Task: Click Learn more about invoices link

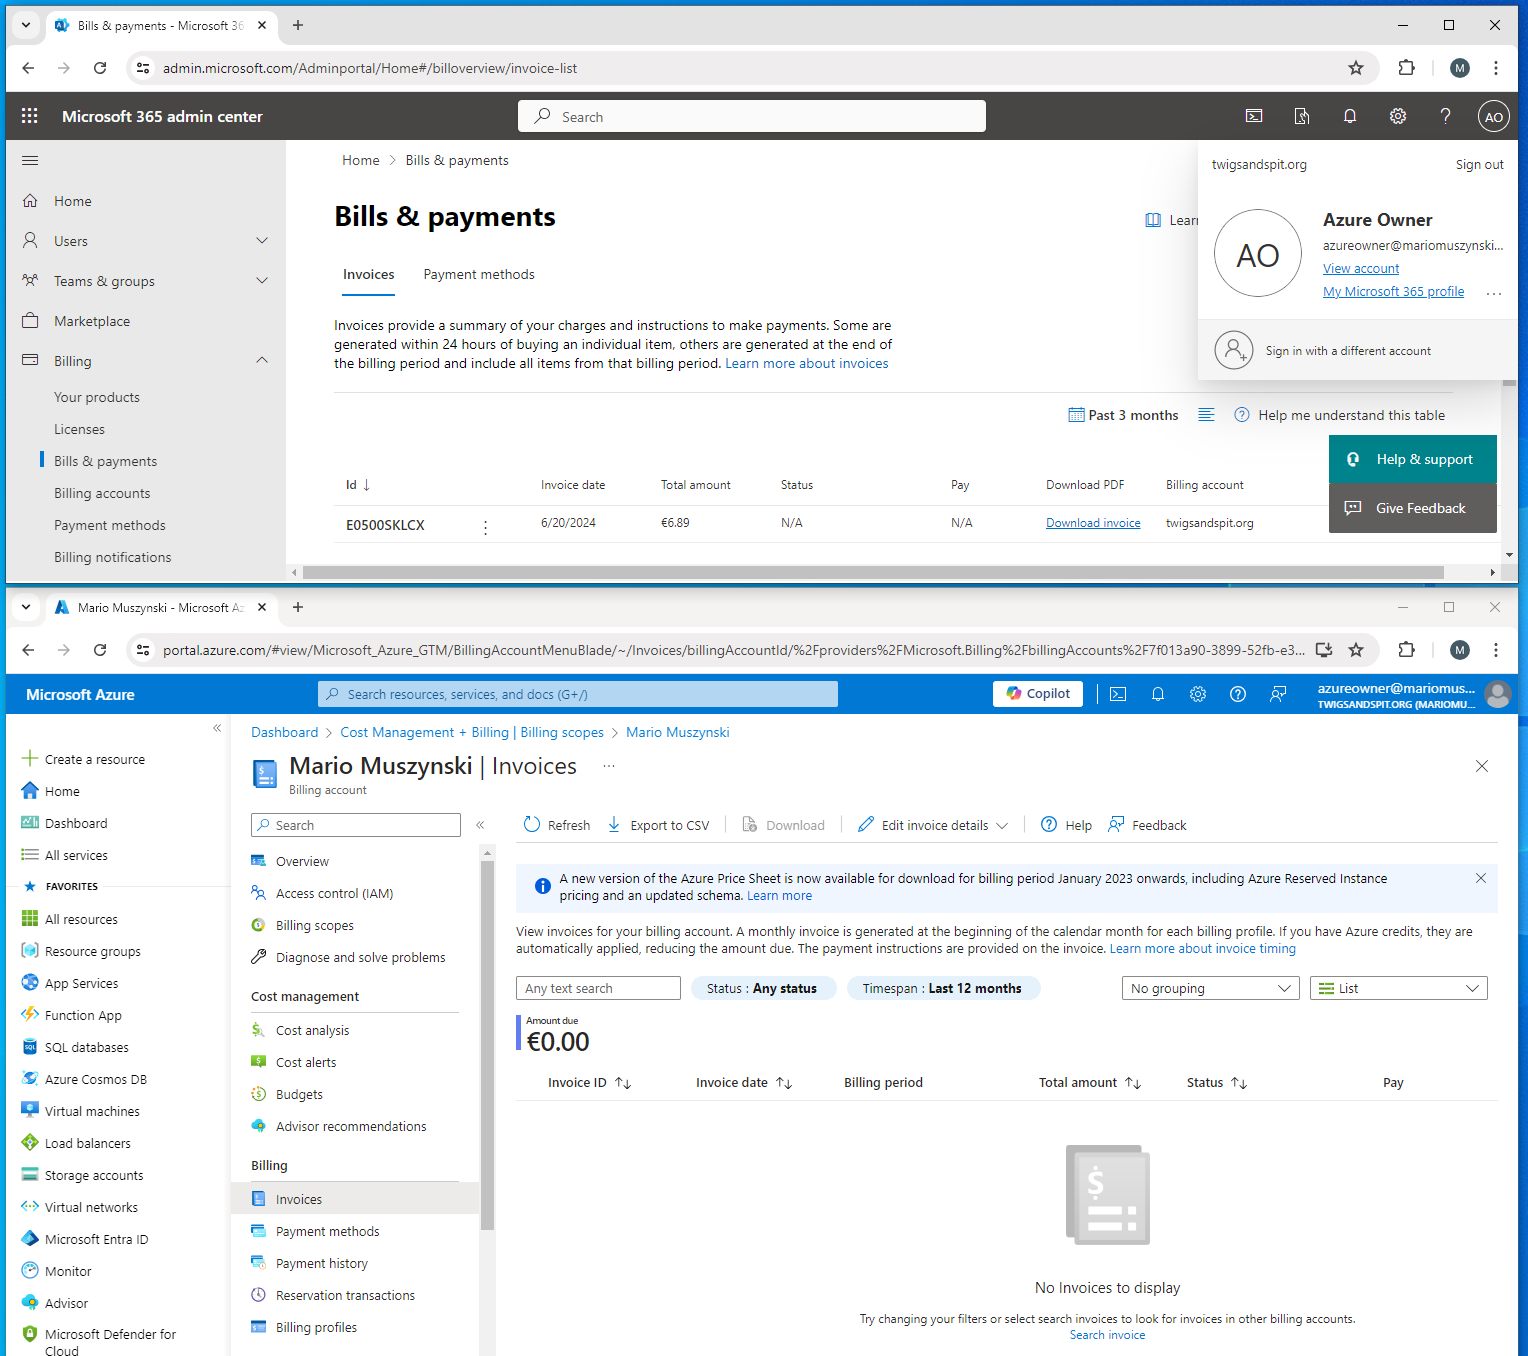Action: [x=806, y=363]
